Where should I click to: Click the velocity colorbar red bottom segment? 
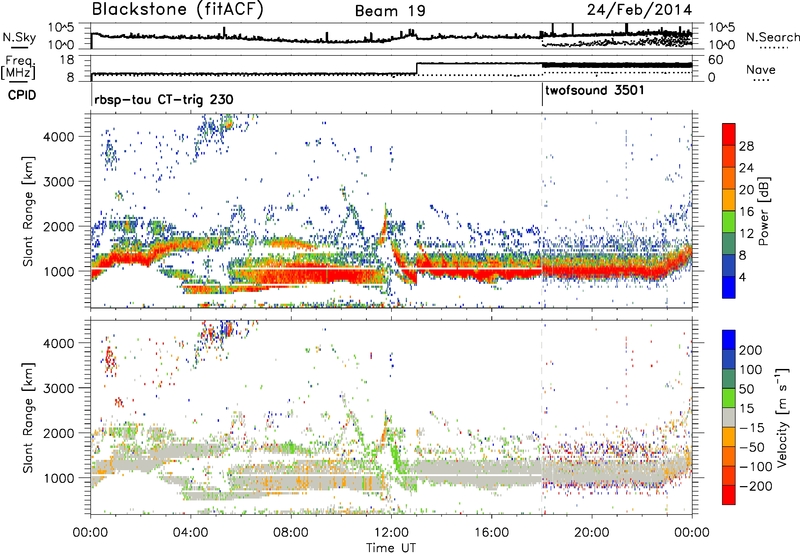(729, 495)
